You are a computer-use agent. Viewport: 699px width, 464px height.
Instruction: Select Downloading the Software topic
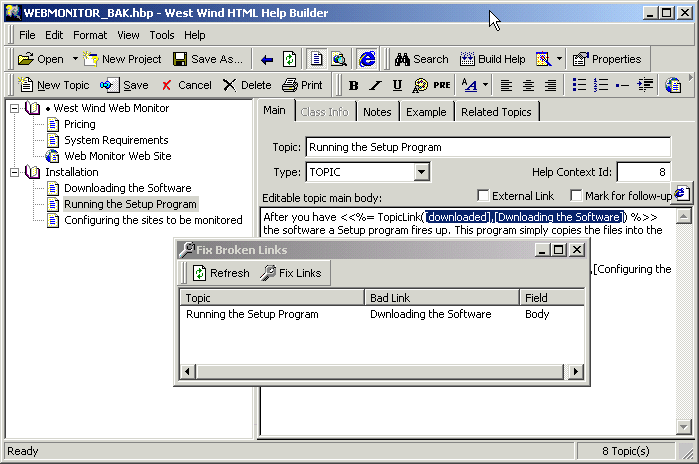(x=127, y=188)
